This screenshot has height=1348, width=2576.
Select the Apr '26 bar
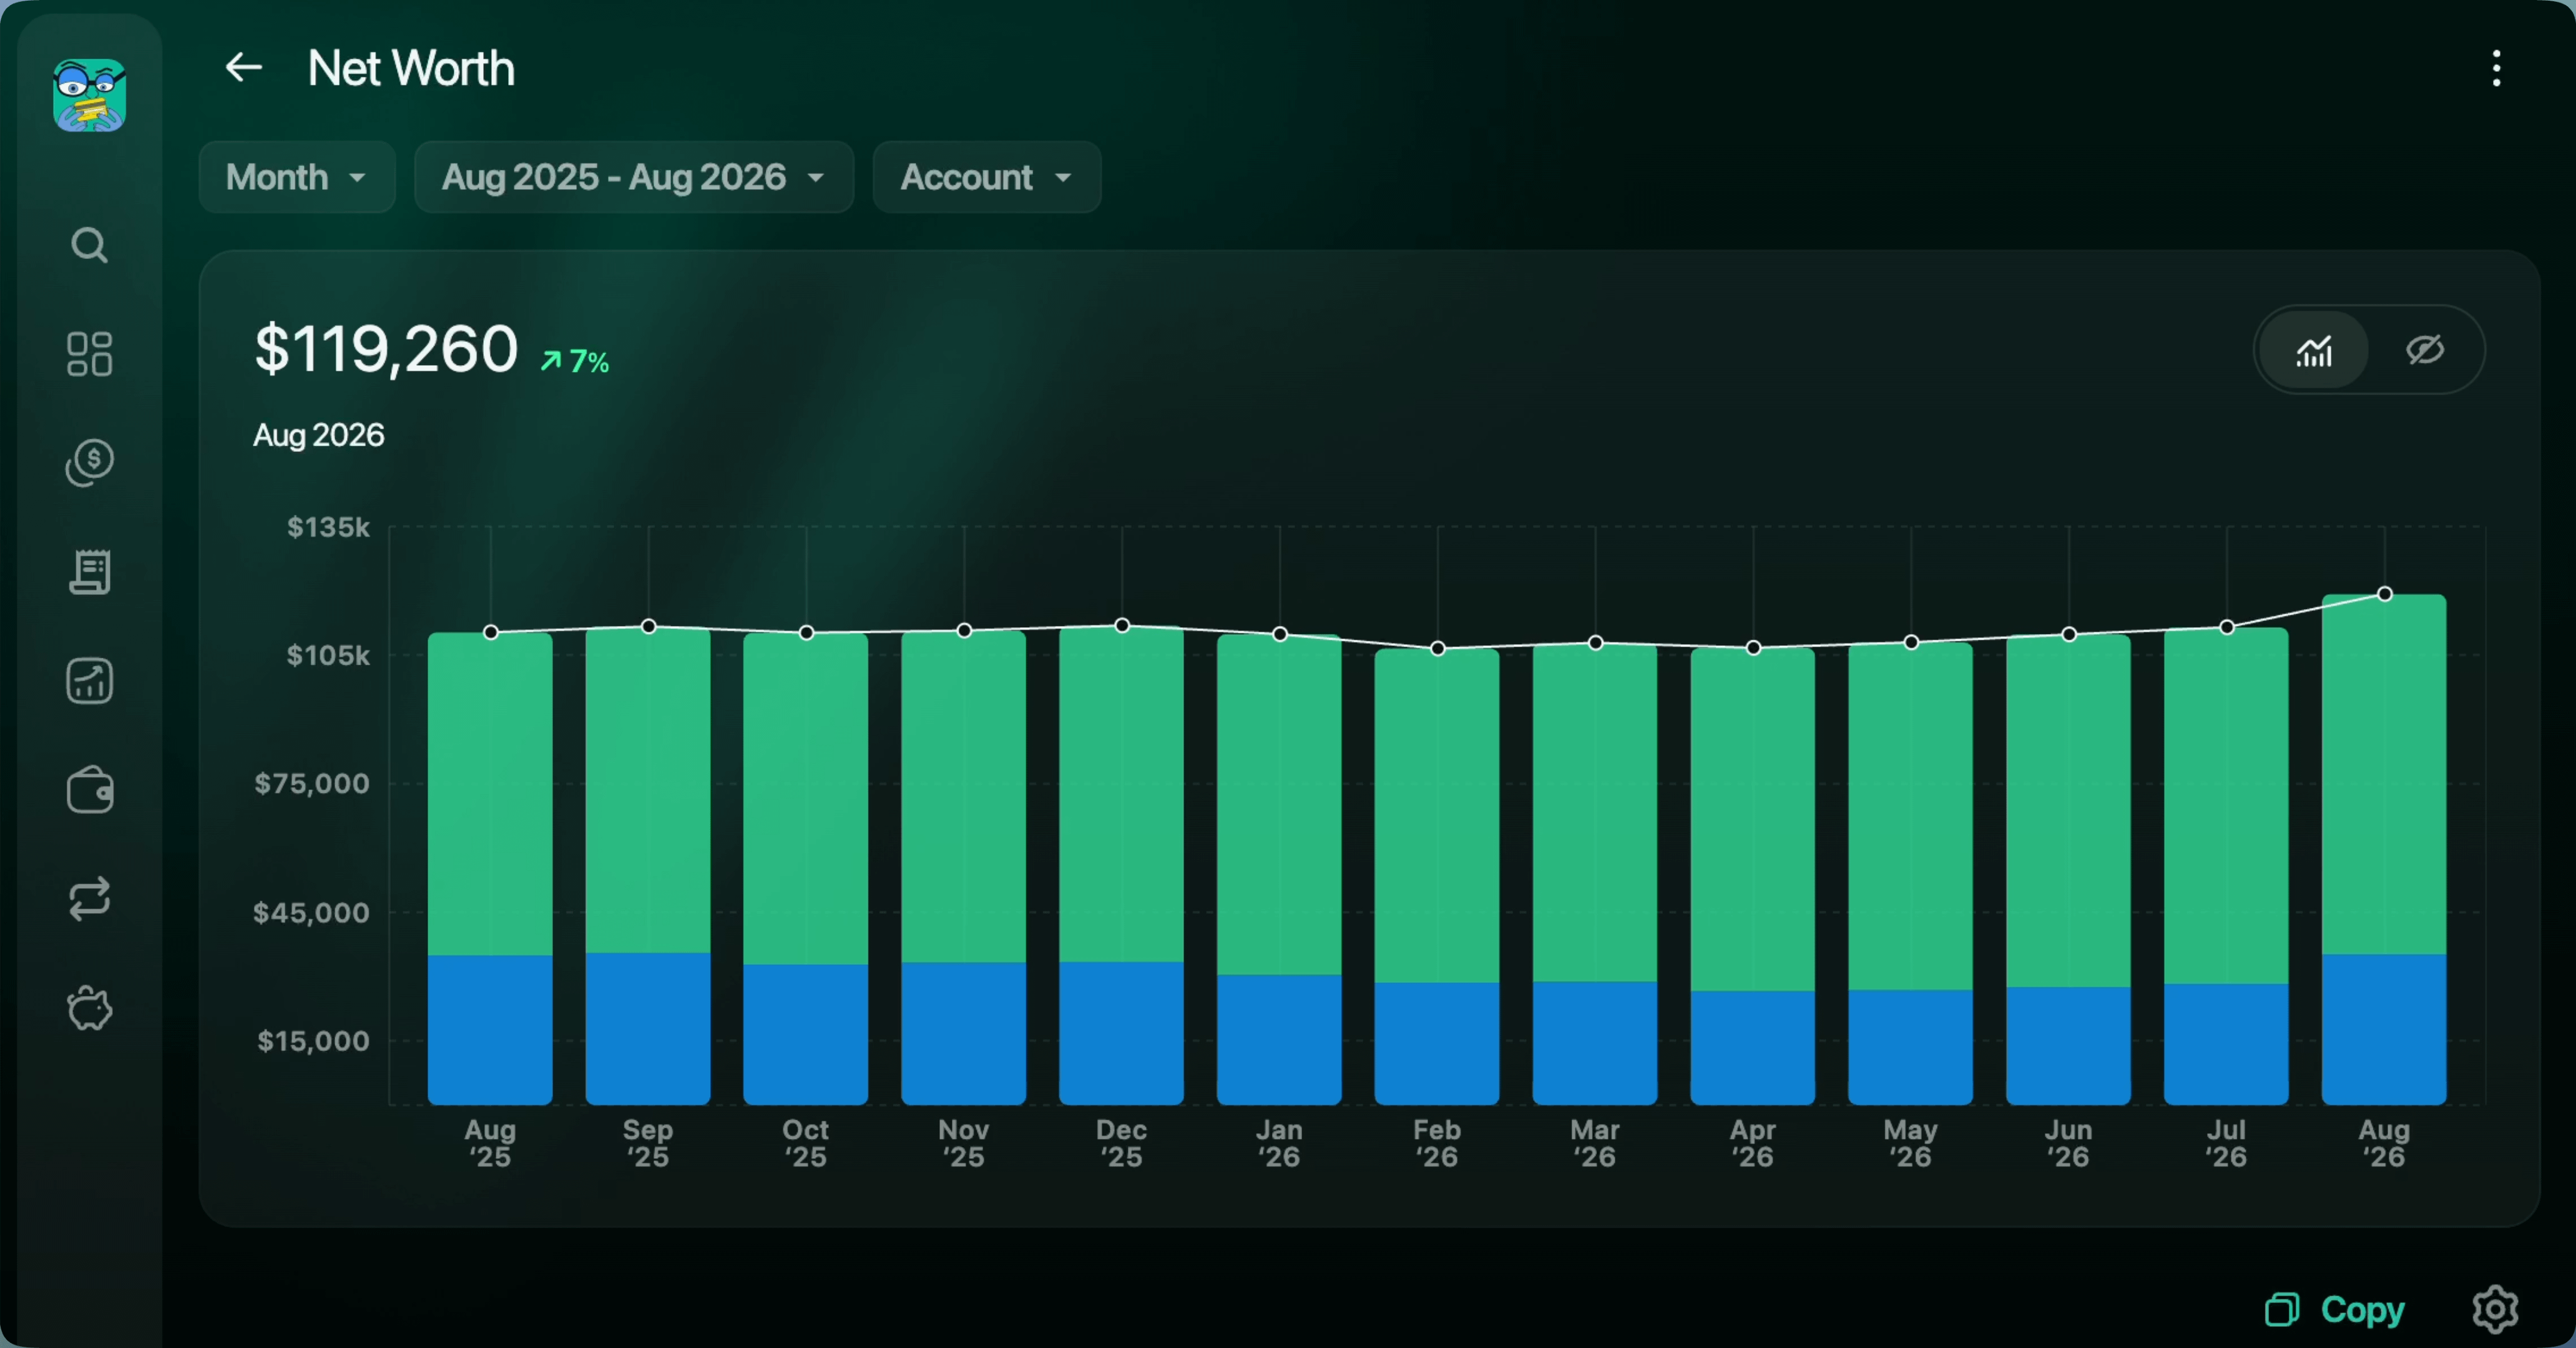click(x=1753, y=876)
